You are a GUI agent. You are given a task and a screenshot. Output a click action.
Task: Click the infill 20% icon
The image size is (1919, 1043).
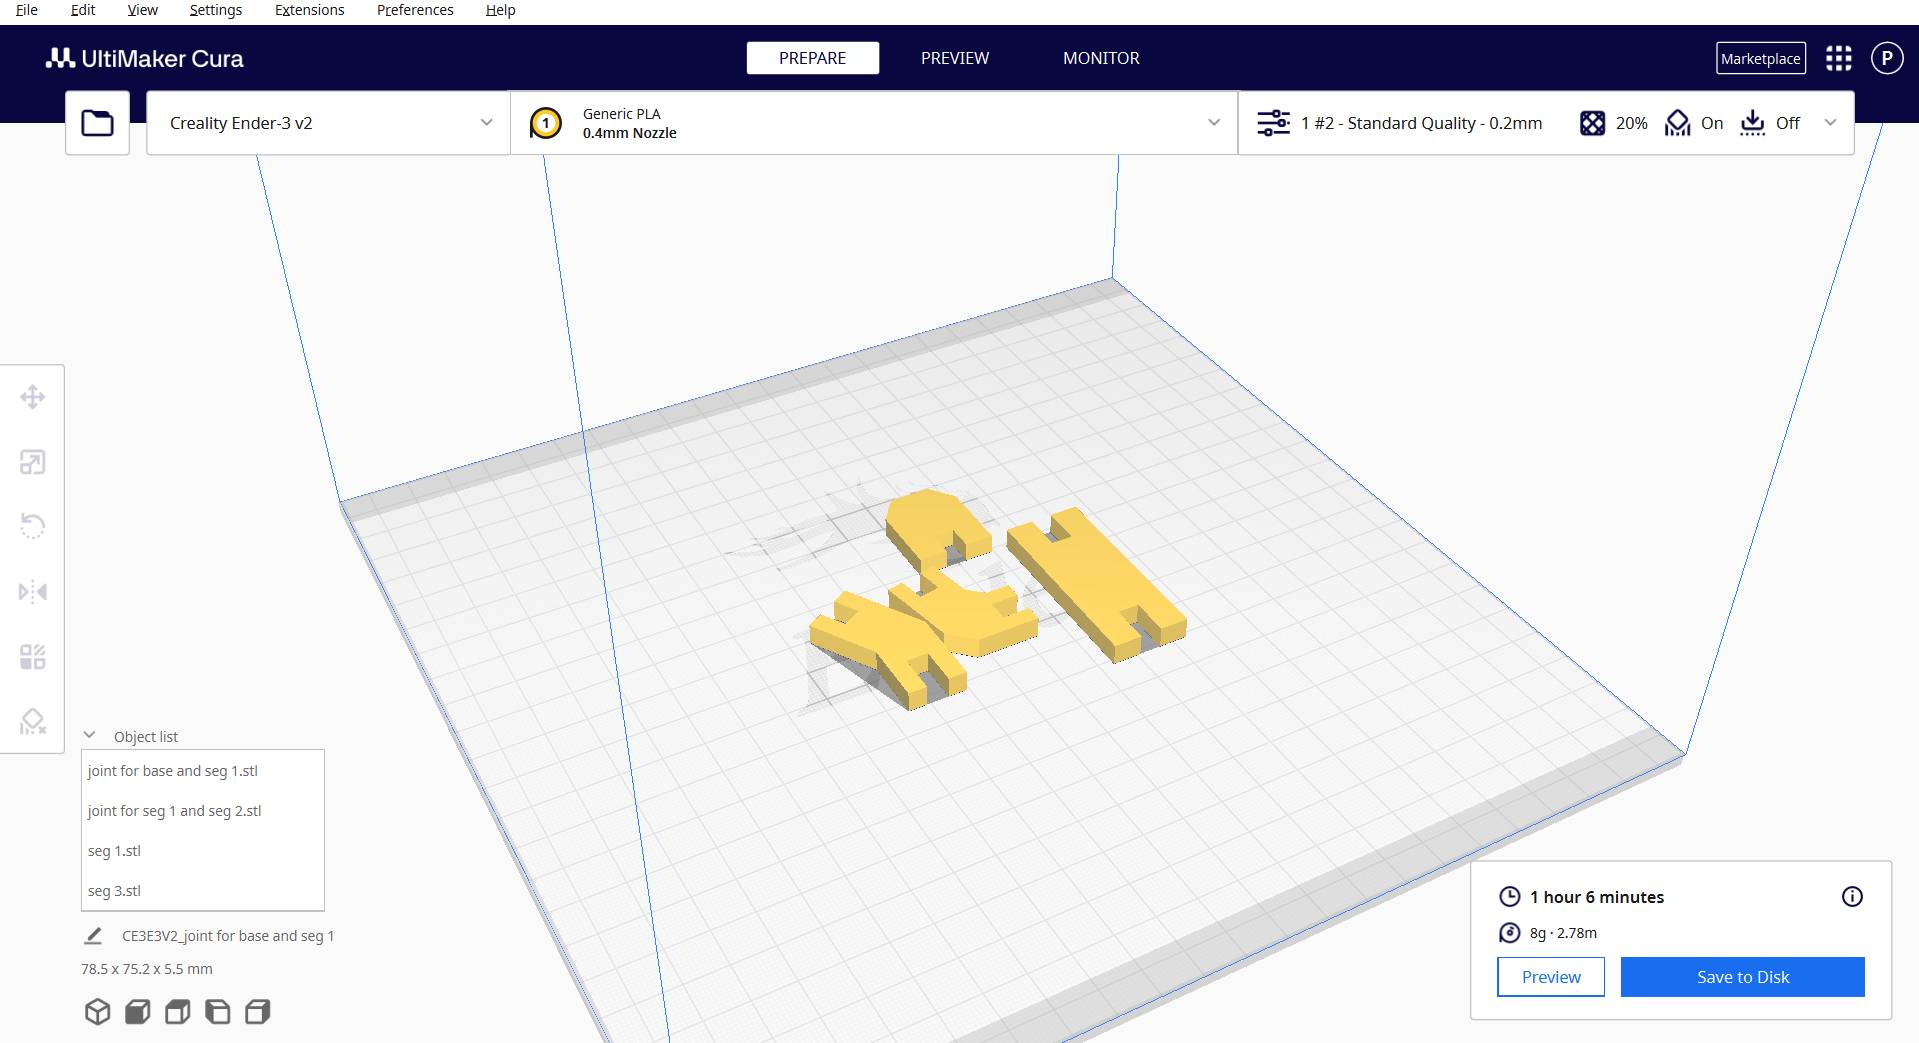point(1592,123)
